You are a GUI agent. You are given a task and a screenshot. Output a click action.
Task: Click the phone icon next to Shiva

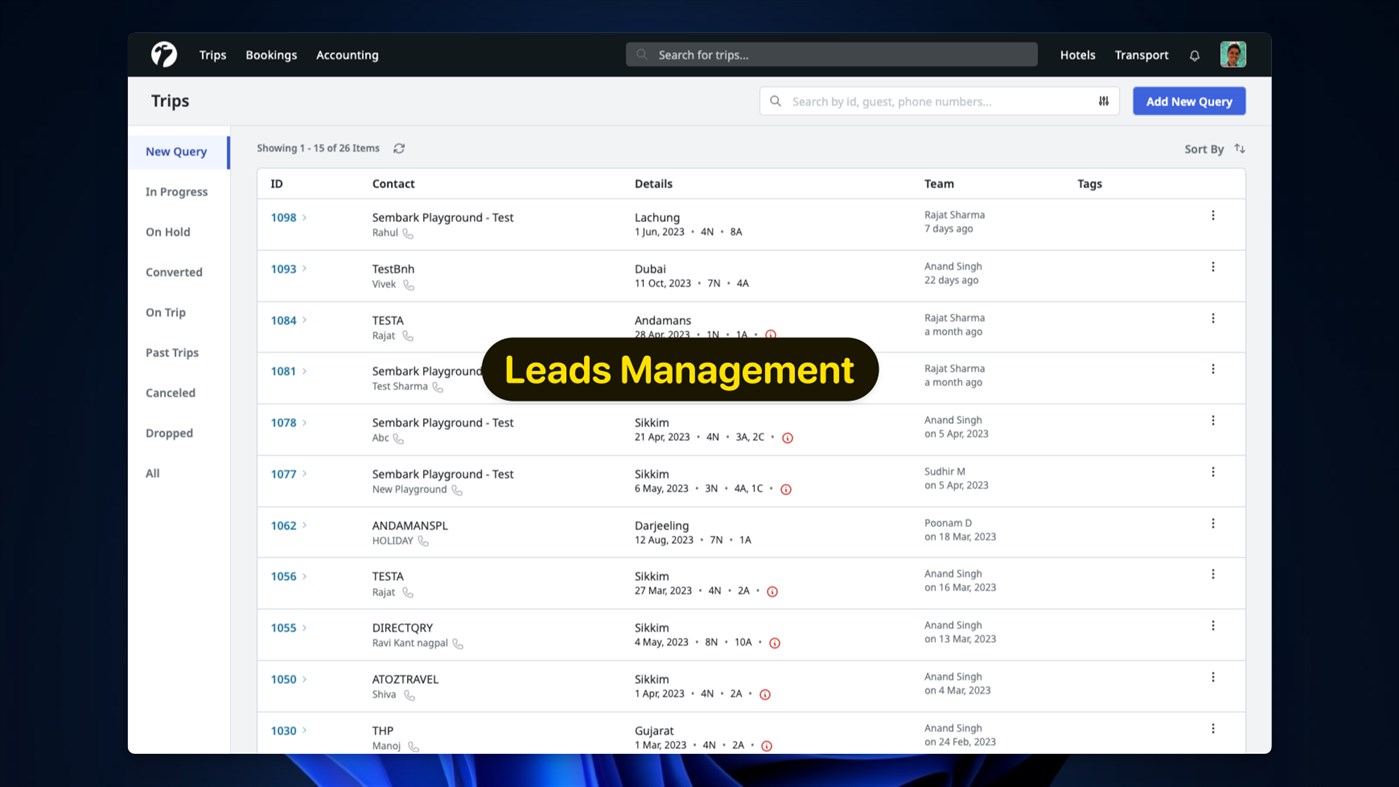(x=409, y=695)
